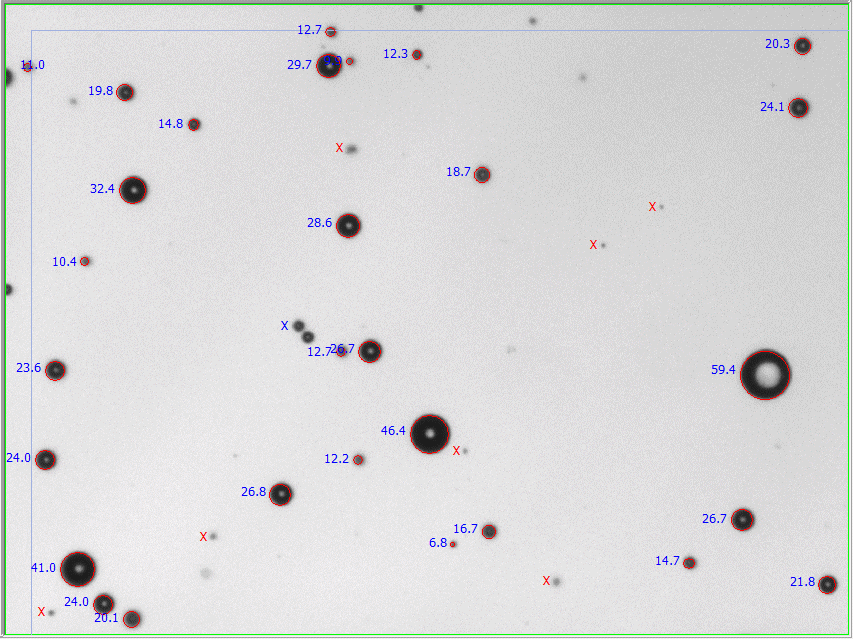
Task: Click the particle labeled 21.8
Action: tap(827, 584)
